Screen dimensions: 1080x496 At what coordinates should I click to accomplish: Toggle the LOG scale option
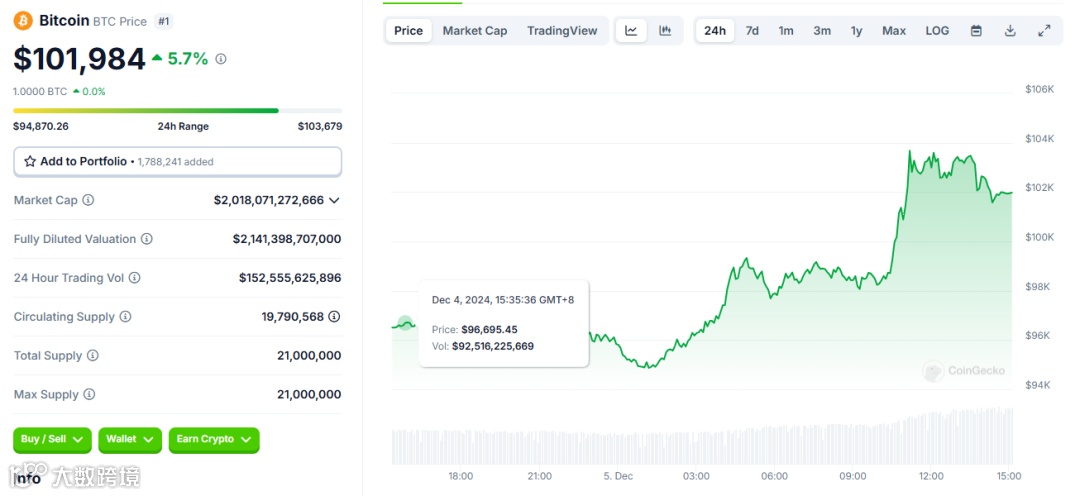pos(937,31)
